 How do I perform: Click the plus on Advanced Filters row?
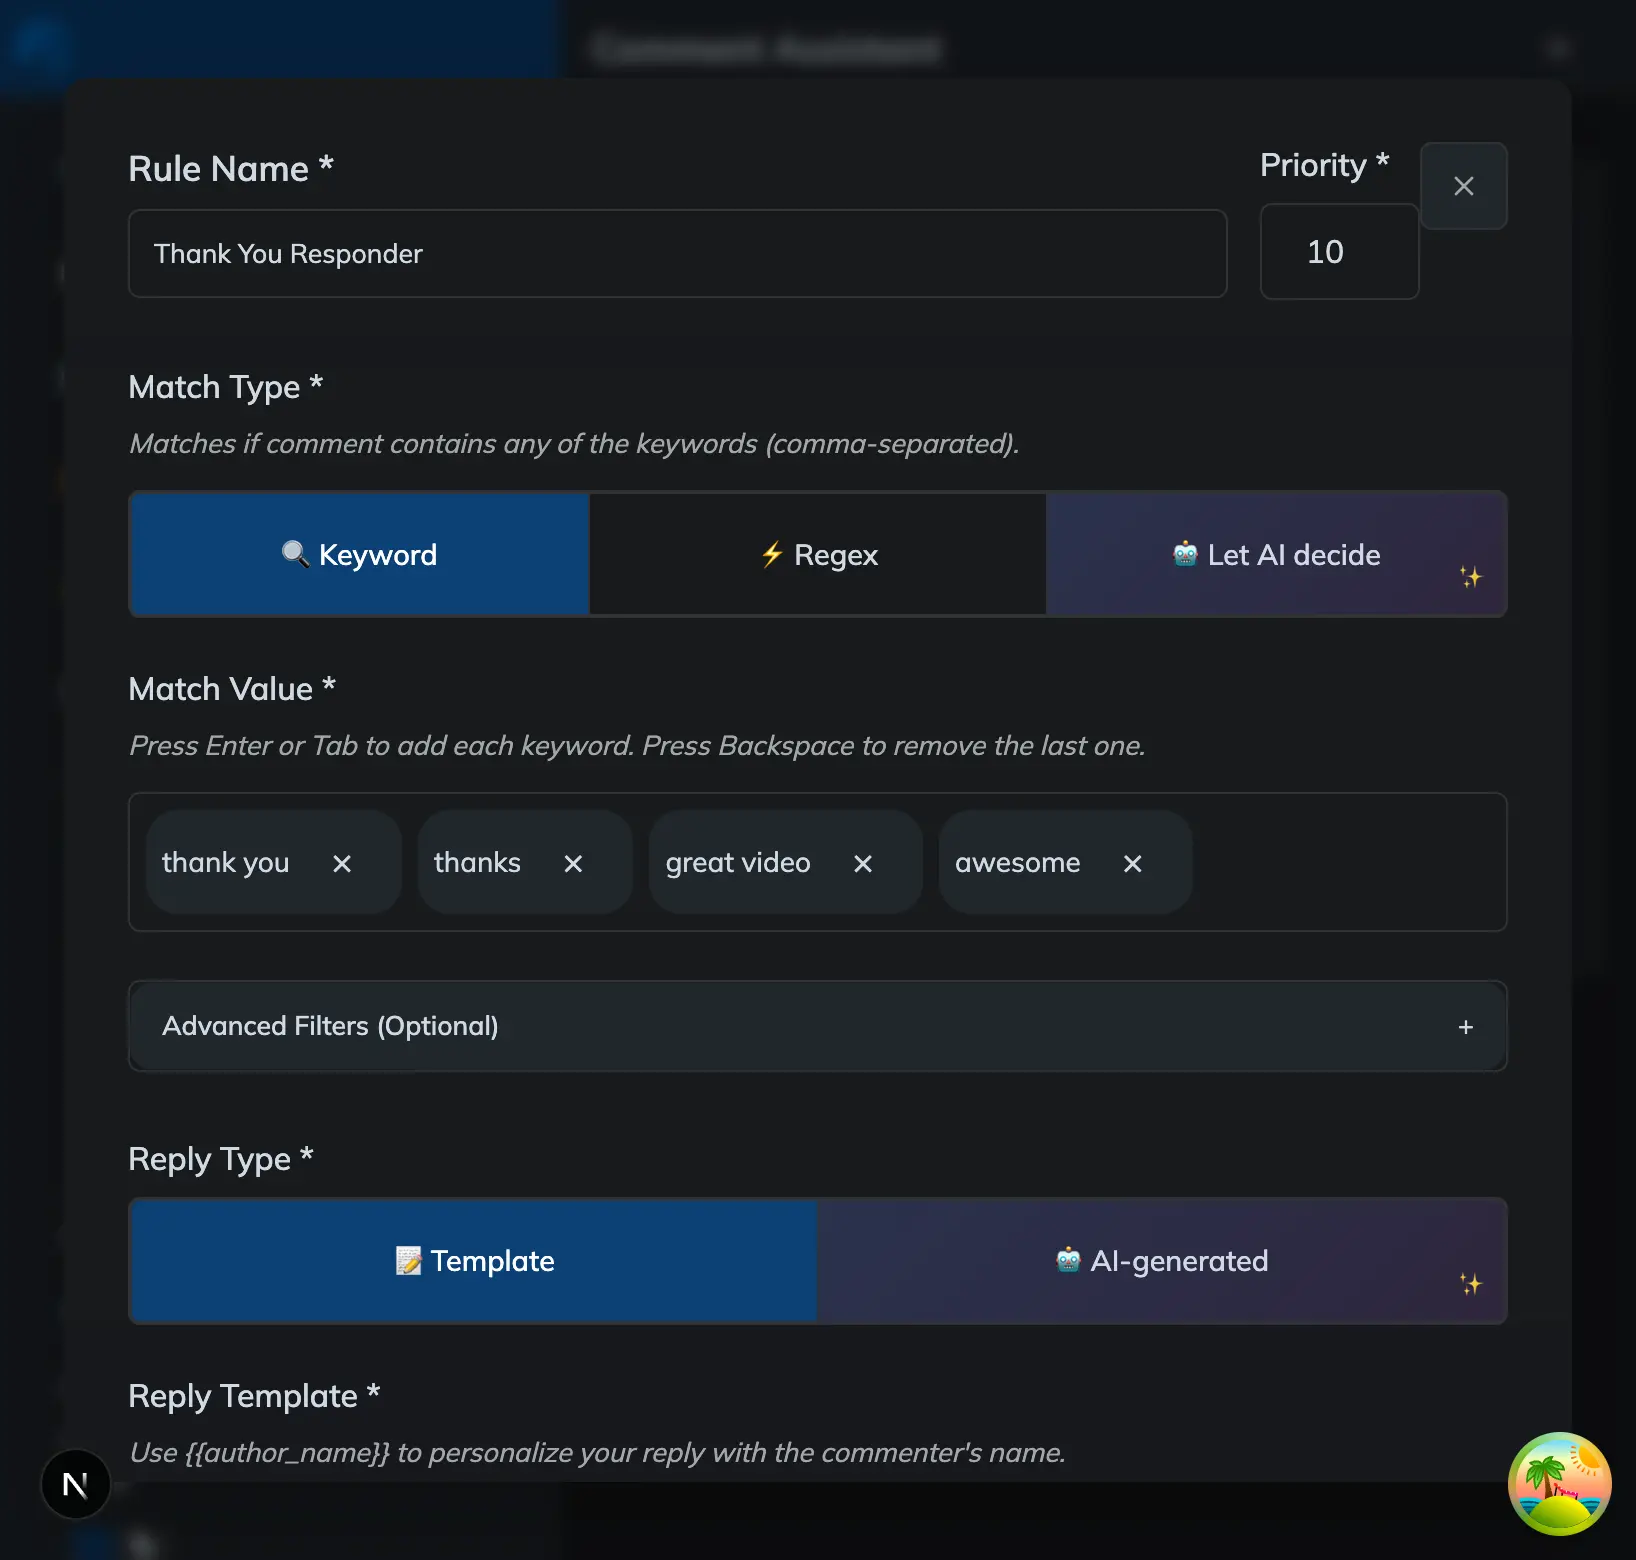click(x=1466, y=1026)
